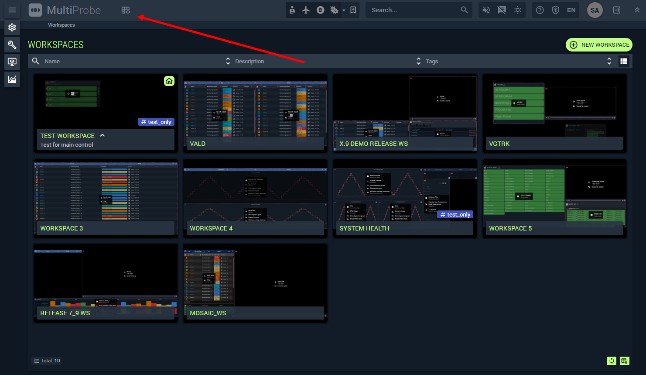The image size is (646, 375).
Task: Open the WORKSPACE 3 thumbnail
Action: pos(105,199)
